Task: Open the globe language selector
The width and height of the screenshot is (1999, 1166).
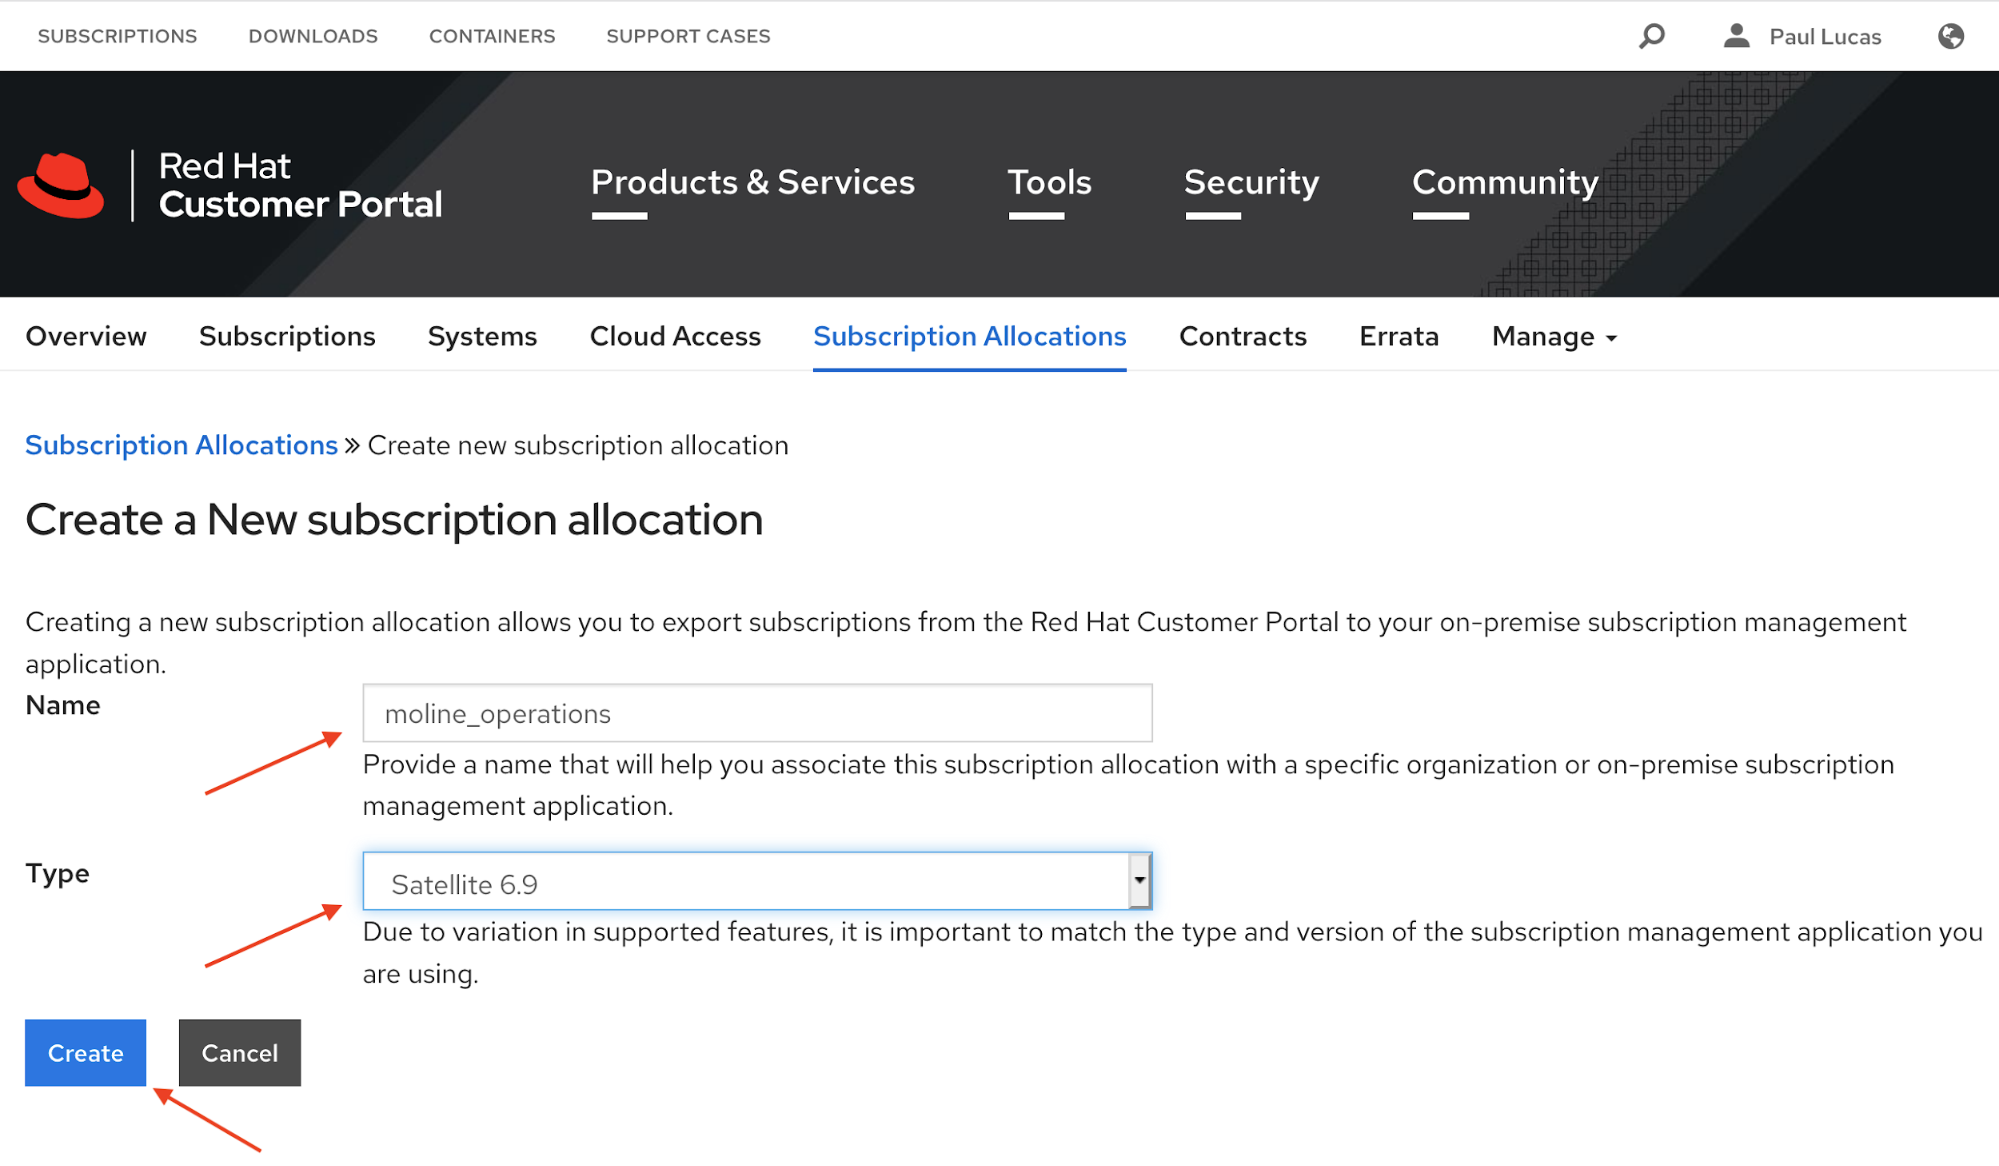Action: point(1950,36)
